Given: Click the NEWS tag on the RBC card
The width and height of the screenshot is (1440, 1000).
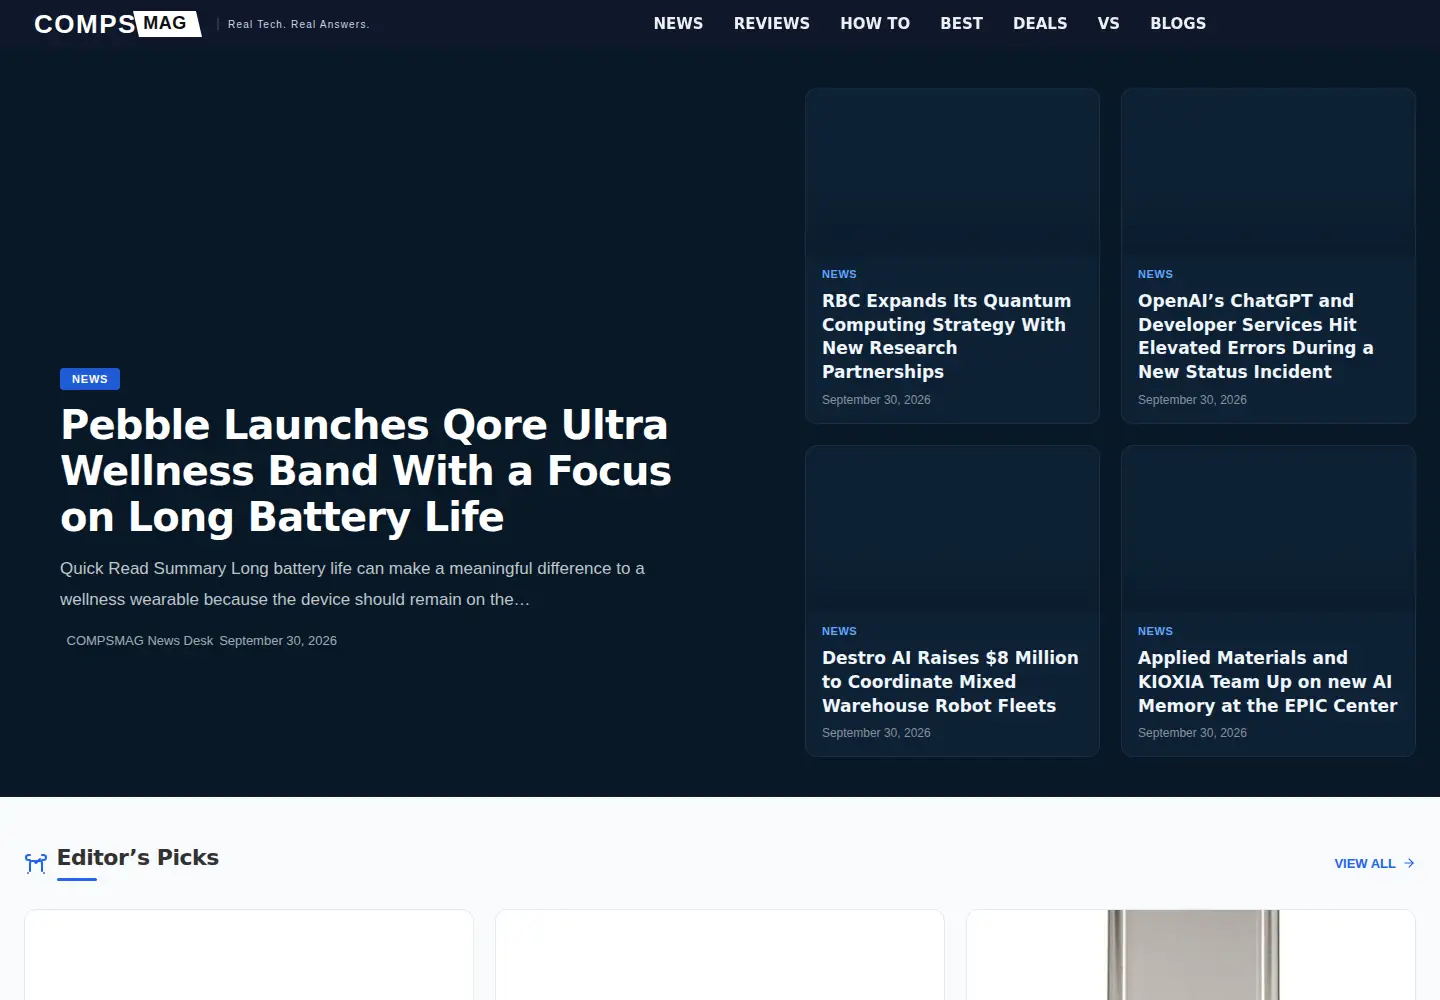Looking at the screenshot, I should (839, 274).
